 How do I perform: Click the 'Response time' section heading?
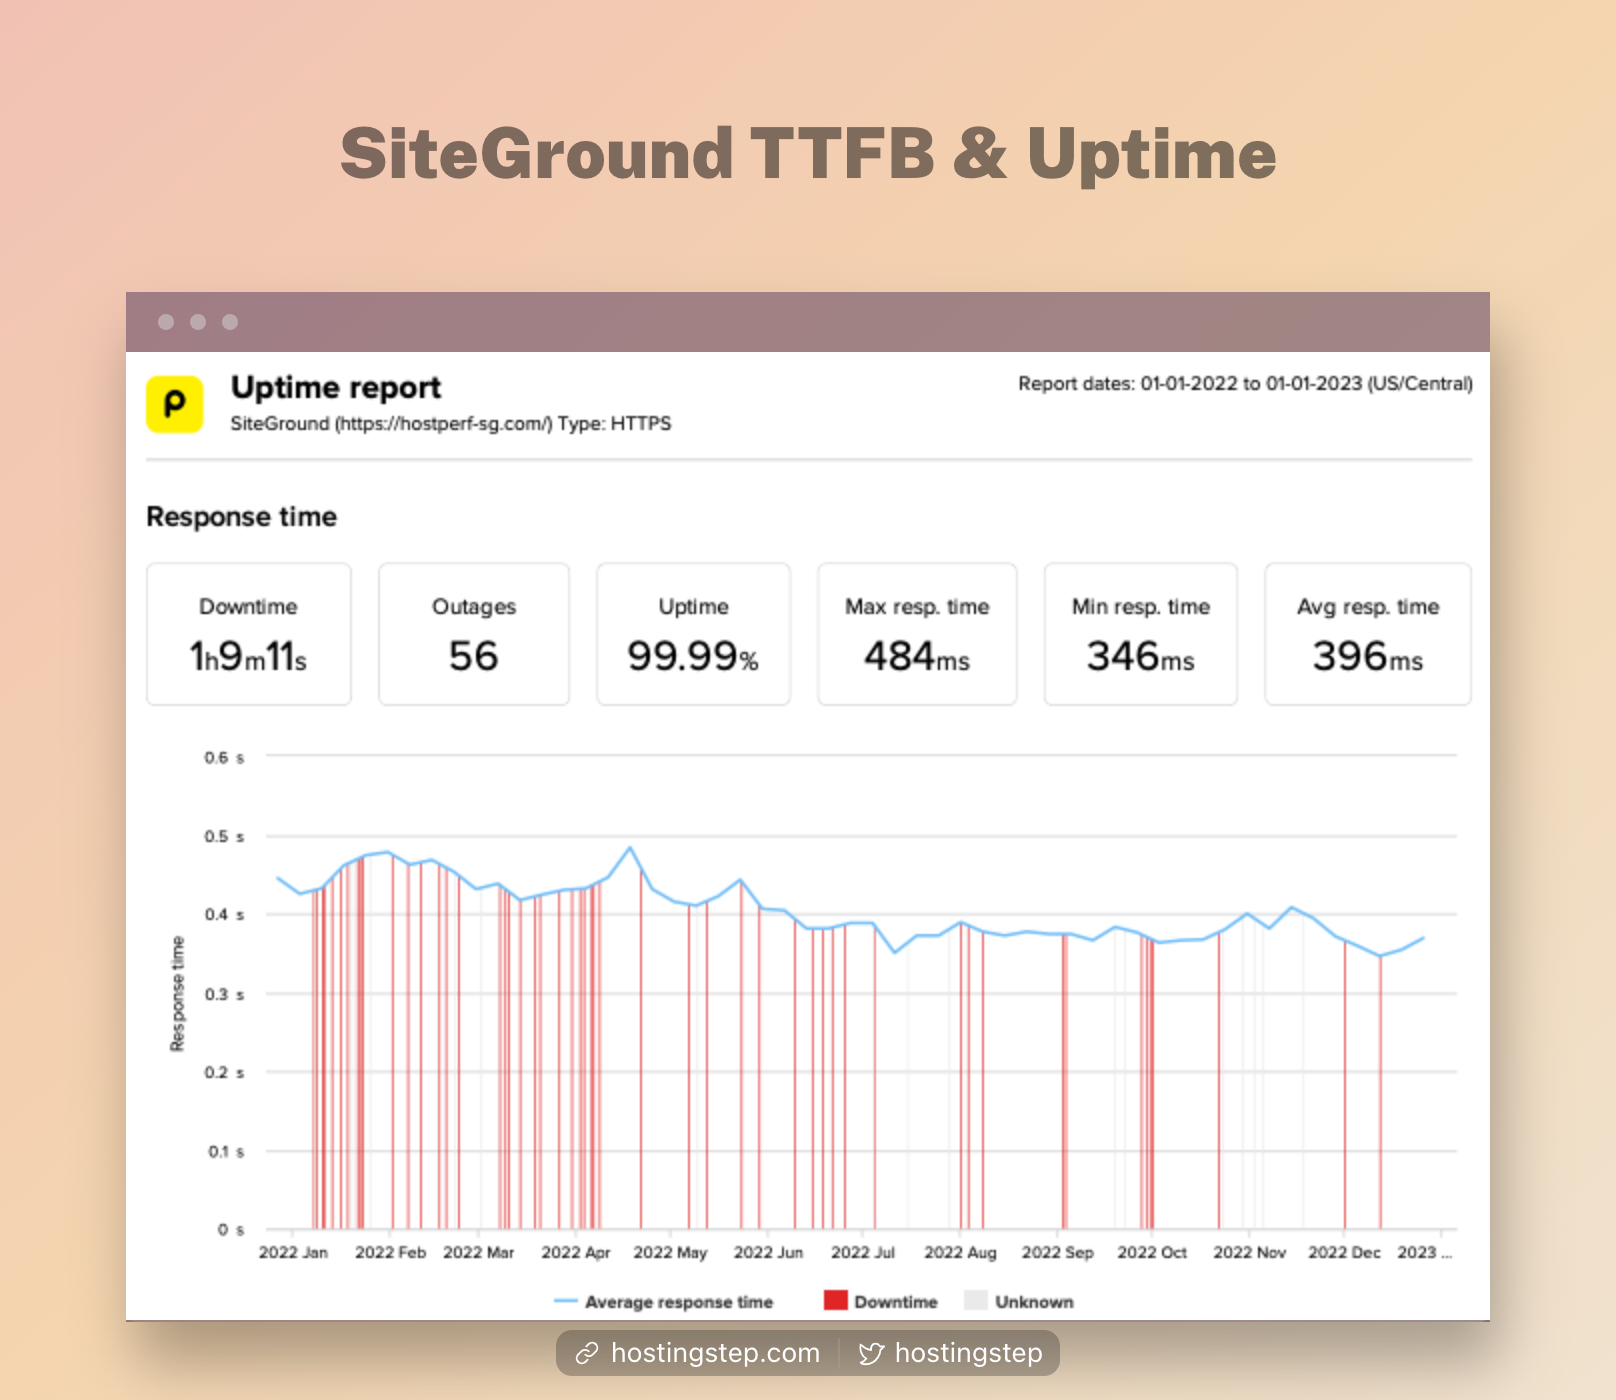click(241, 517)
